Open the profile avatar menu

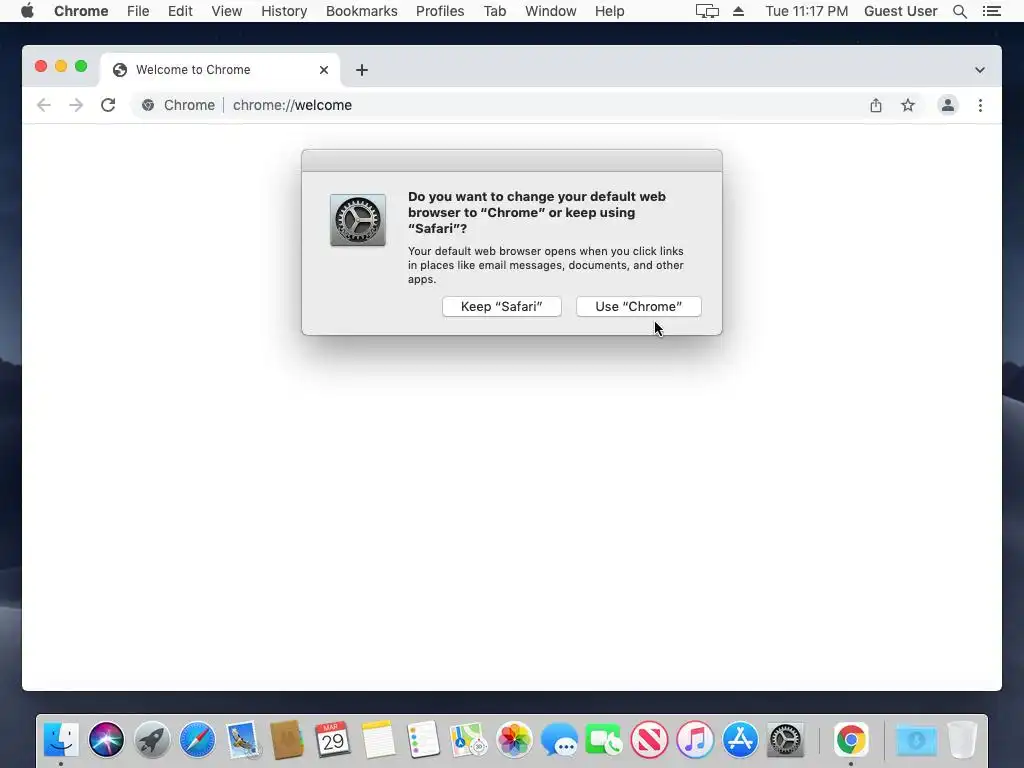(948, 105)
